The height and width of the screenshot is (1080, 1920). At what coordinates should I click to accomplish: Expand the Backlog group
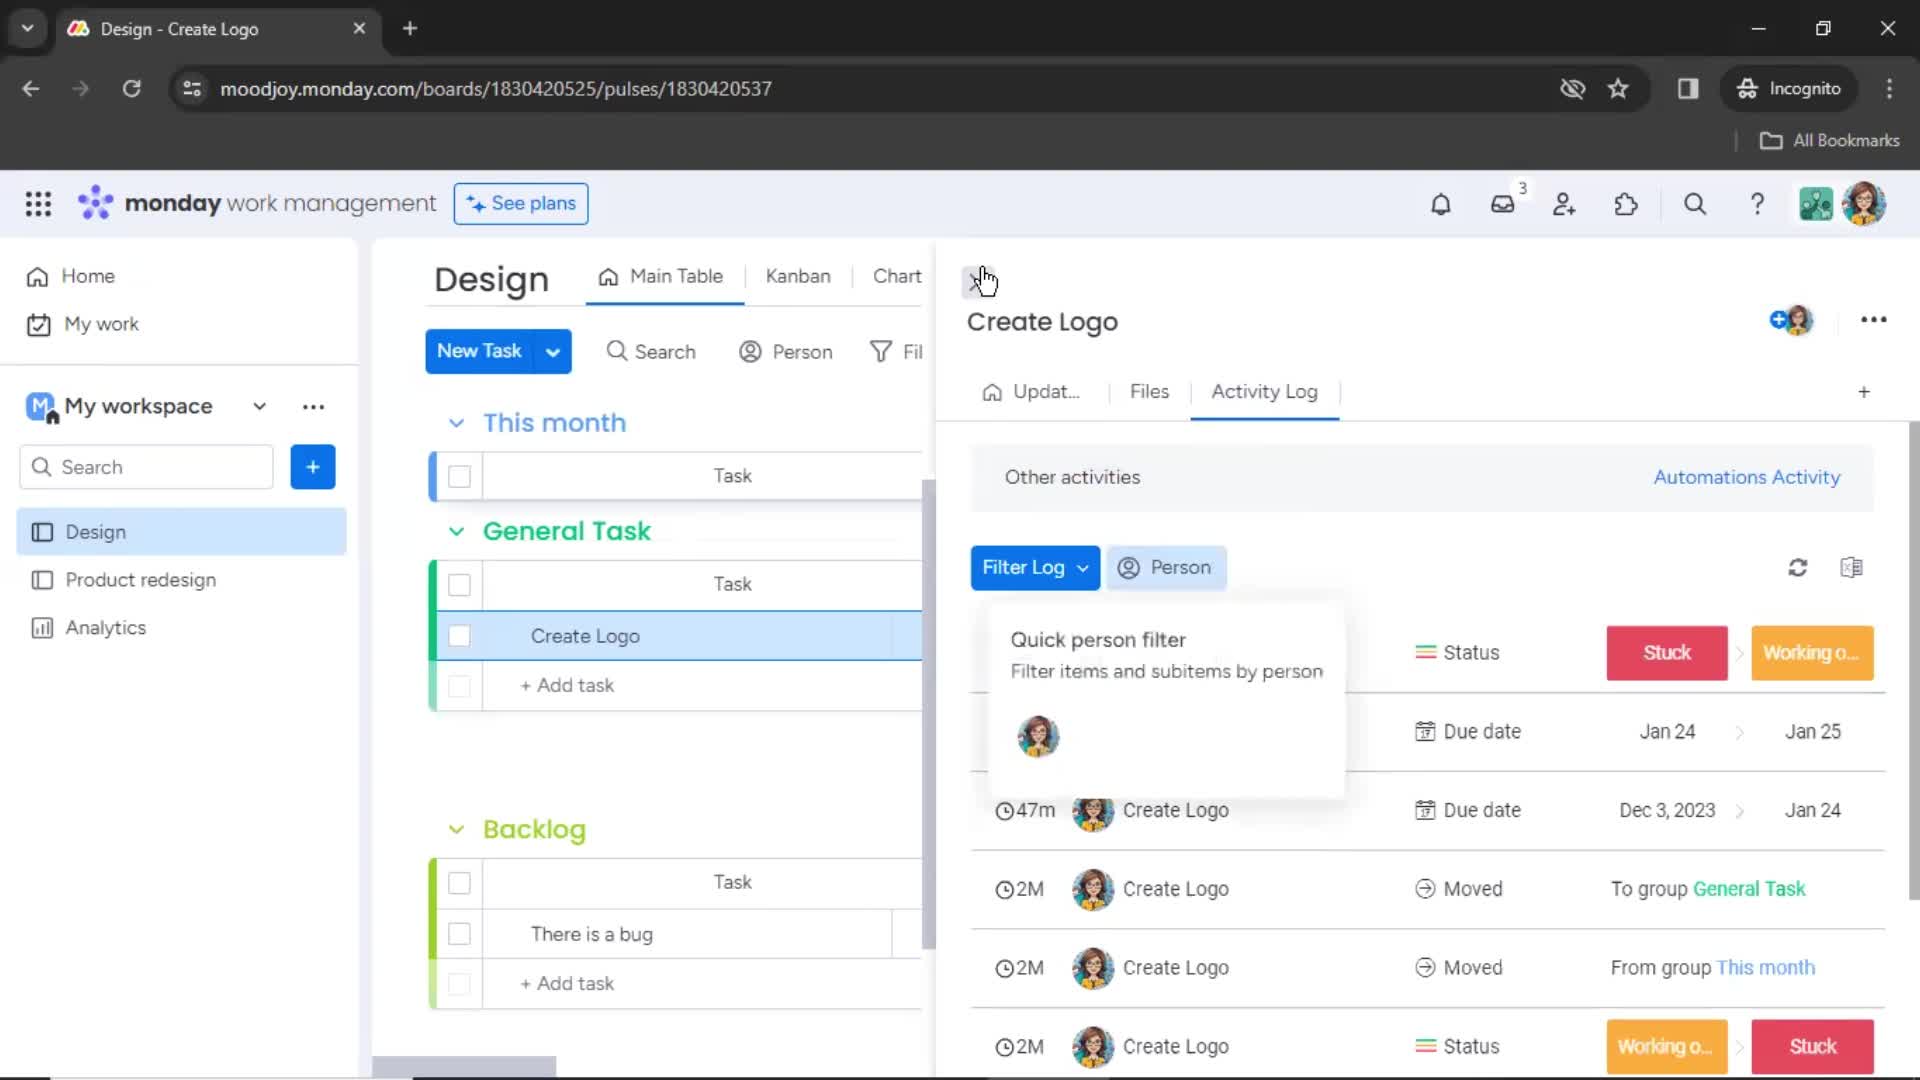(x=456, y=828)
